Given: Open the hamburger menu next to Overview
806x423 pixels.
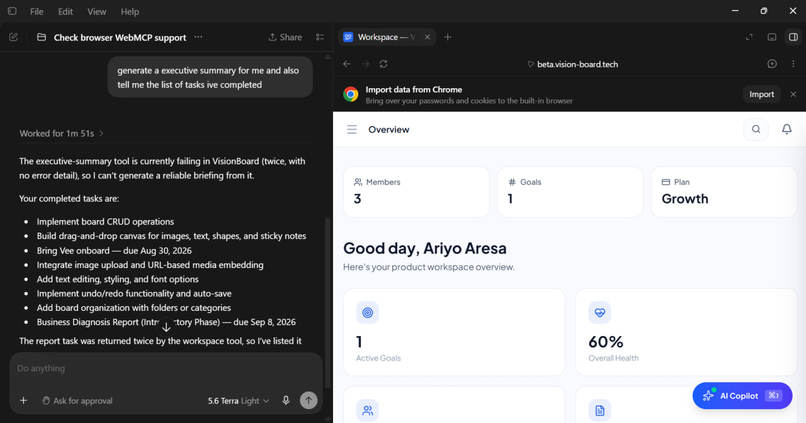Looking at the screenshot, I should coord(352,130).
